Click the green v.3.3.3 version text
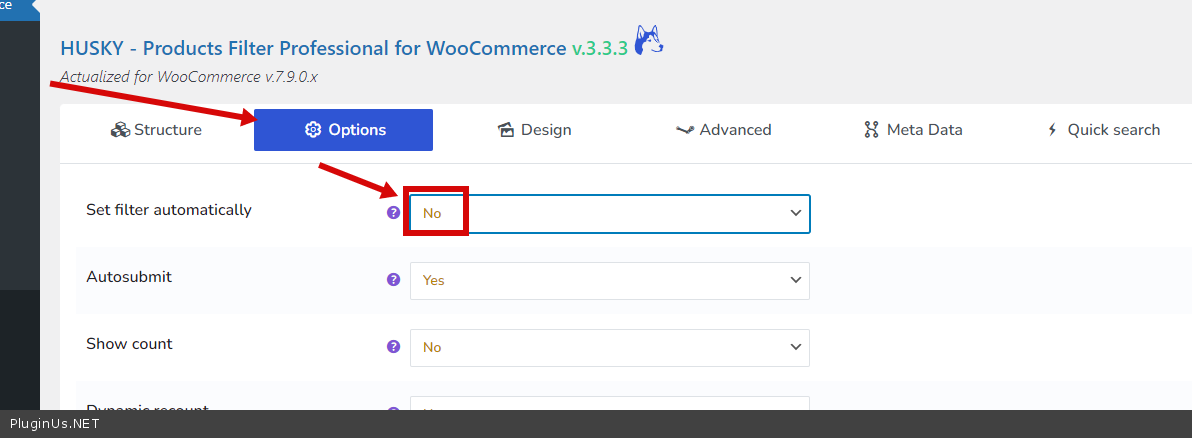Screen dimensions: 1192x438 click(x=600, y=48)
